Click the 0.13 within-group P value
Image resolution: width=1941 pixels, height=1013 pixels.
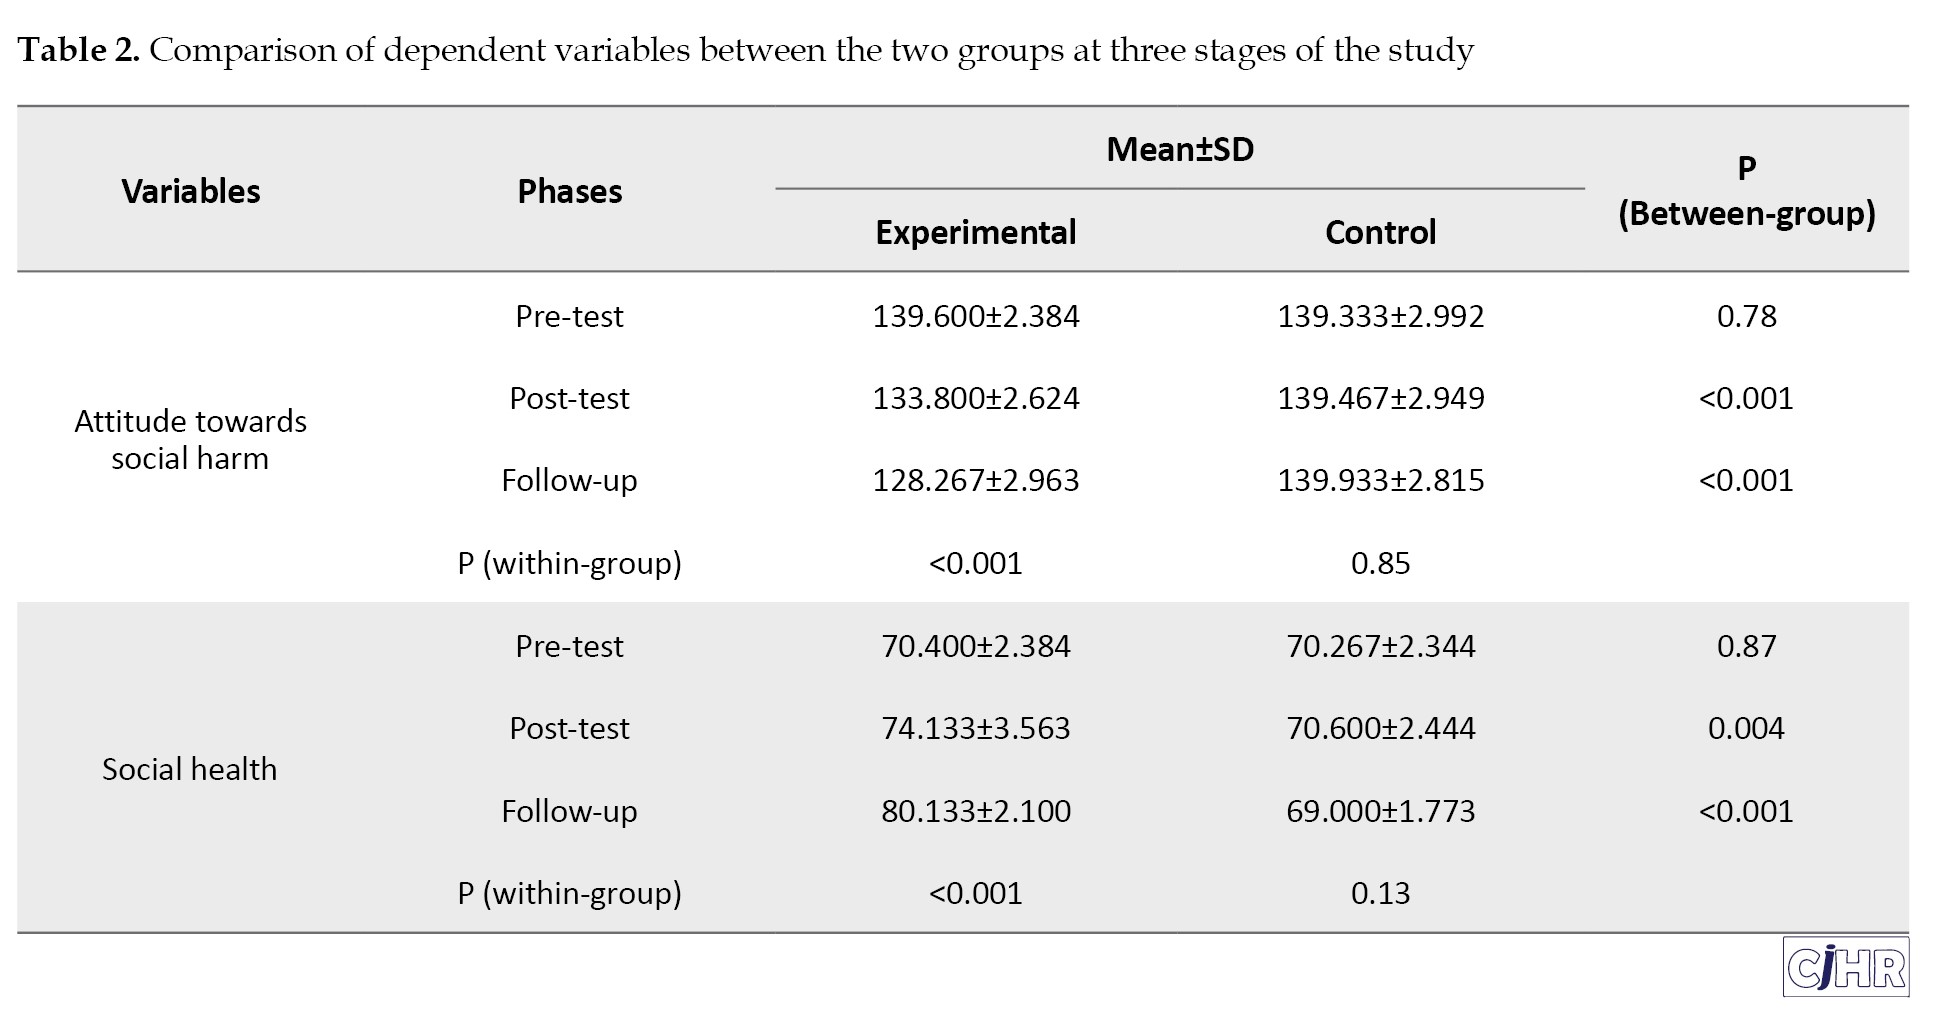click(x=1380, y=893)
